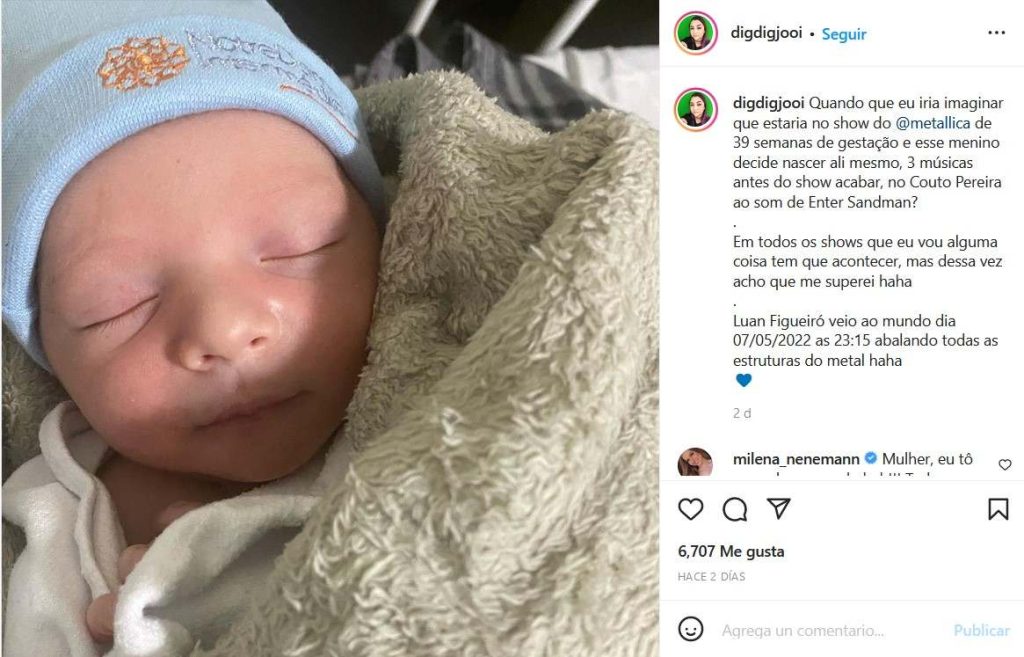Click digdigjooi profile avatar in header

pos(696,33)
